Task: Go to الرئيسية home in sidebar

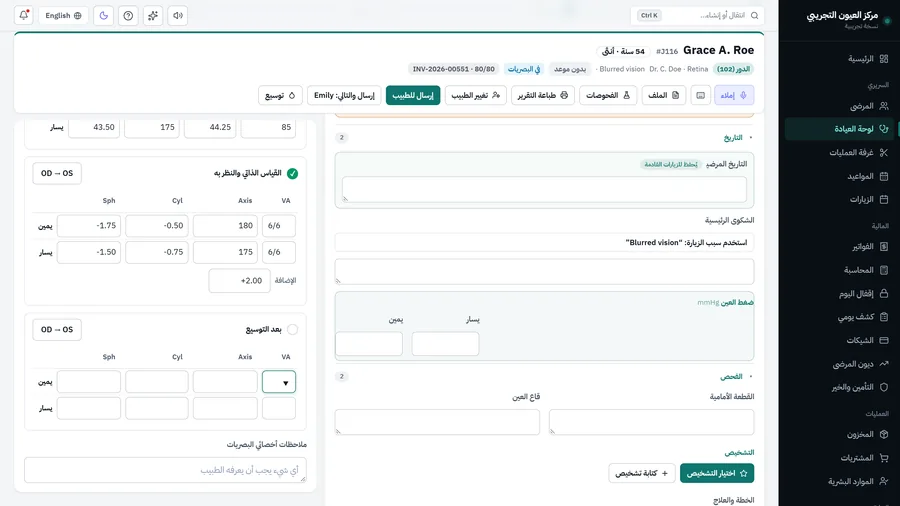Action: pos(839,59)
